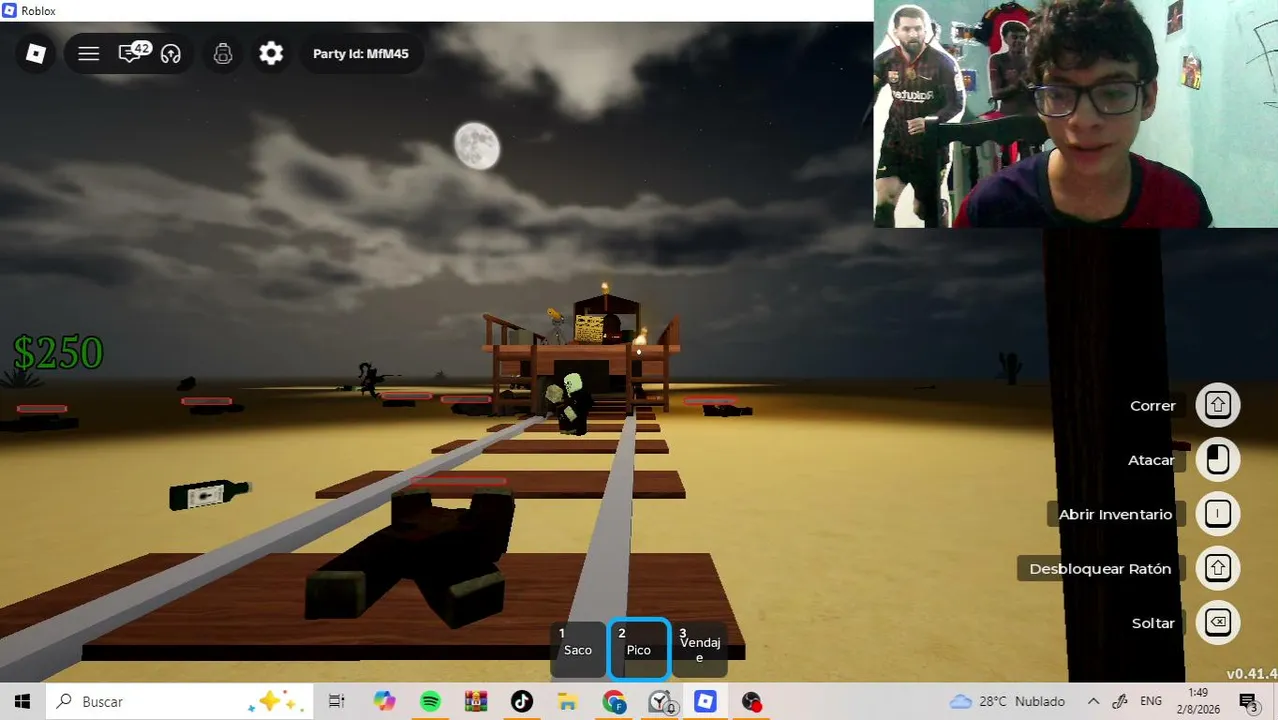Image resolution: width=1278 pixels, height=720 pixels.
Task: Click the Buscar search box in taskbar
Action: click(178, 702)
